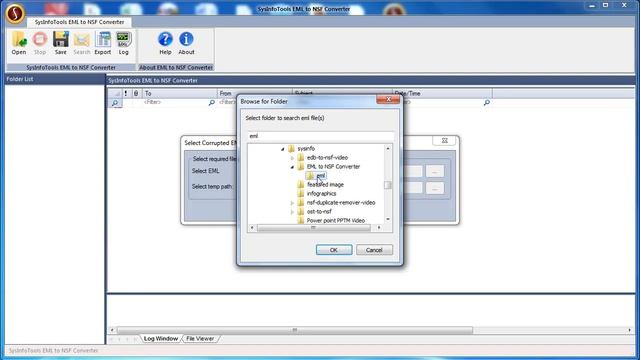Sort by attachment column icon

tap(136, 93)
